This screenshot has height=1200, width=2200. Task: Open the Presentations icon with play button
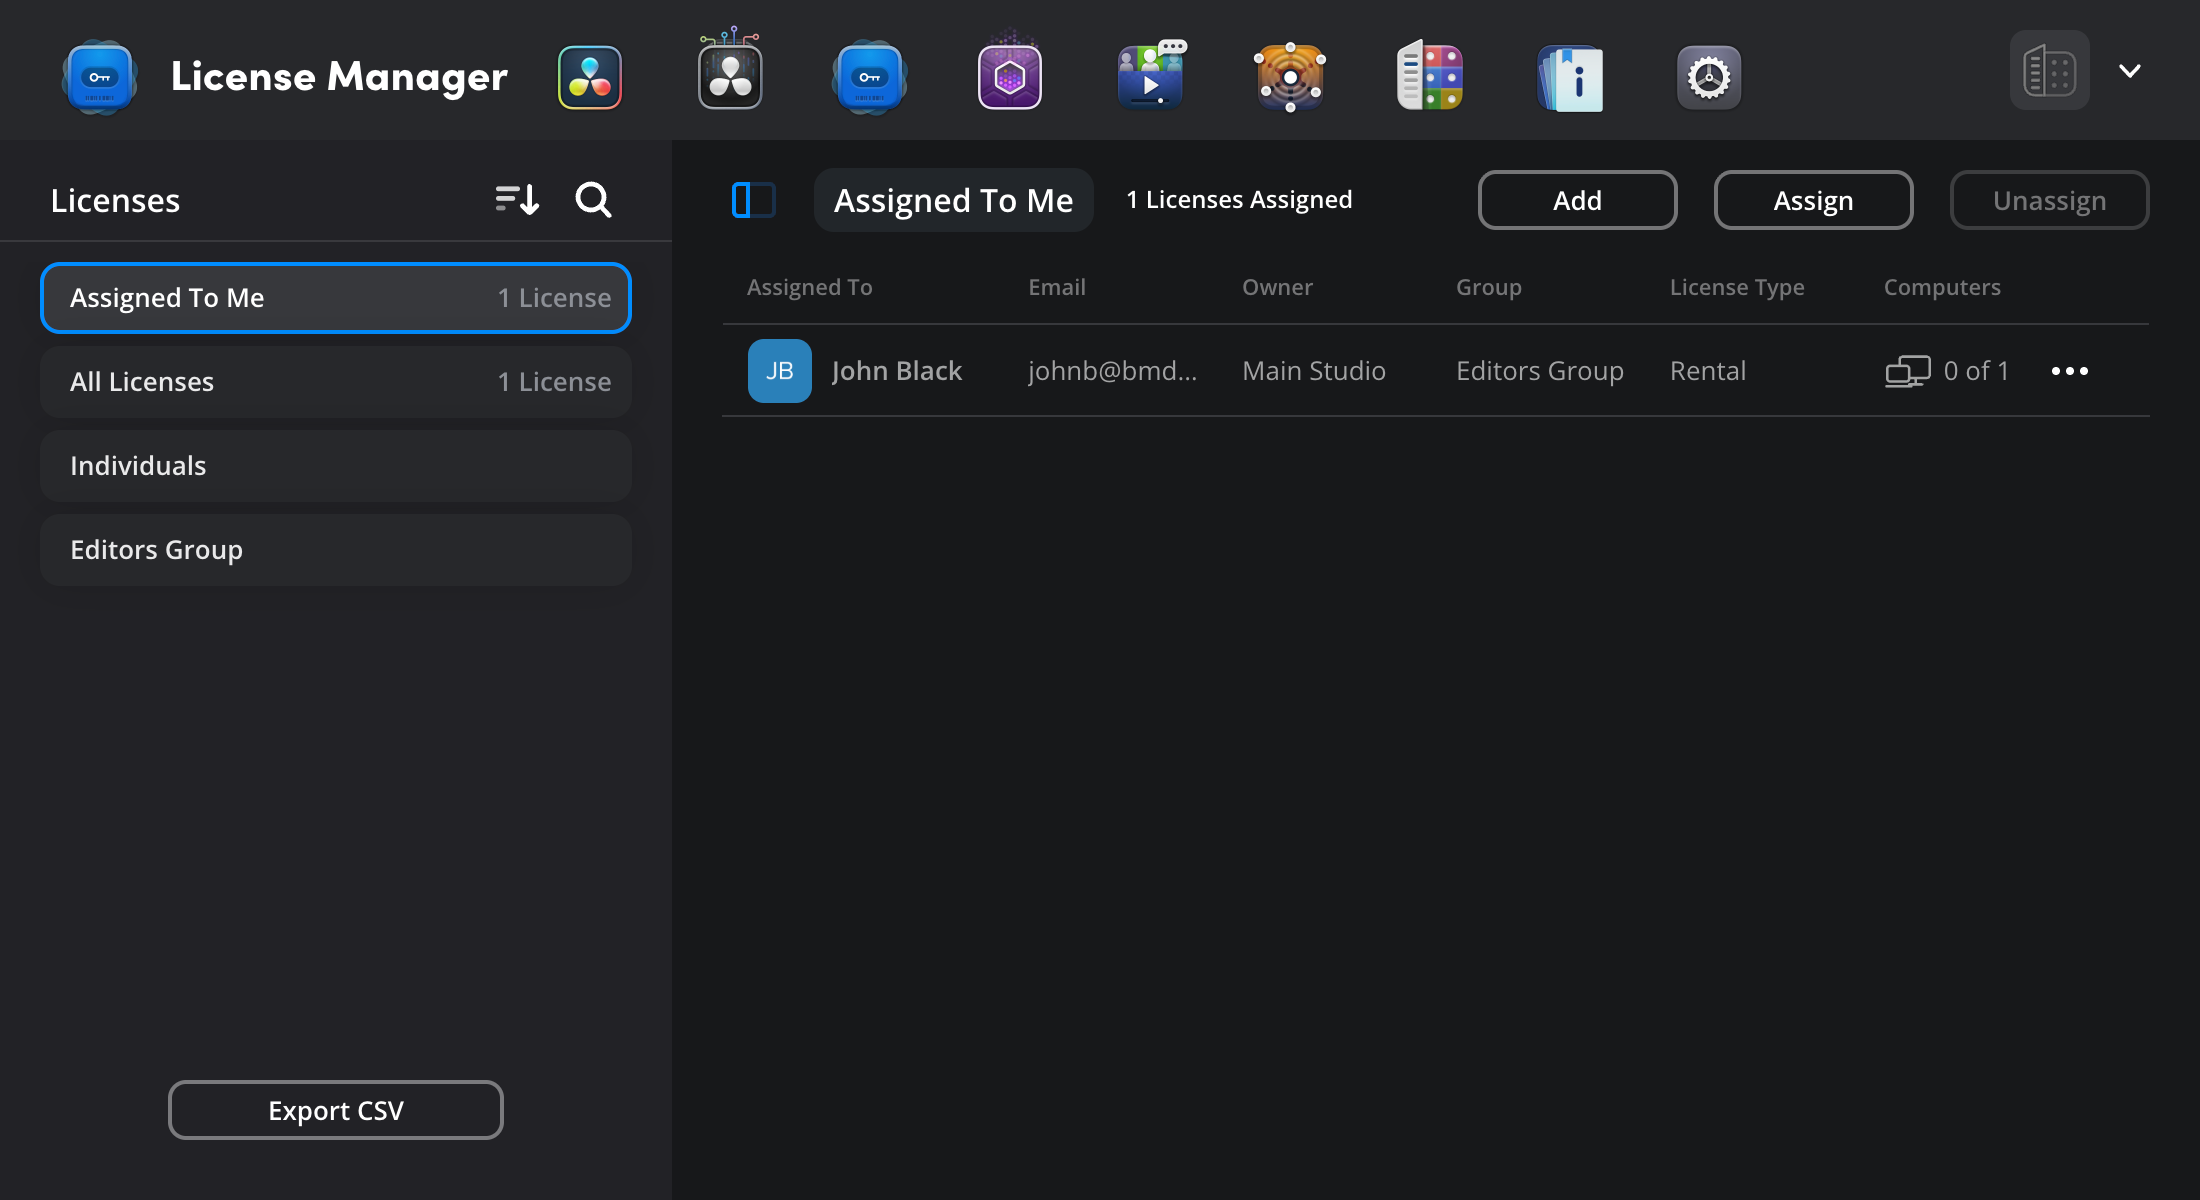pyautogui.click(x=1151, y=75)
